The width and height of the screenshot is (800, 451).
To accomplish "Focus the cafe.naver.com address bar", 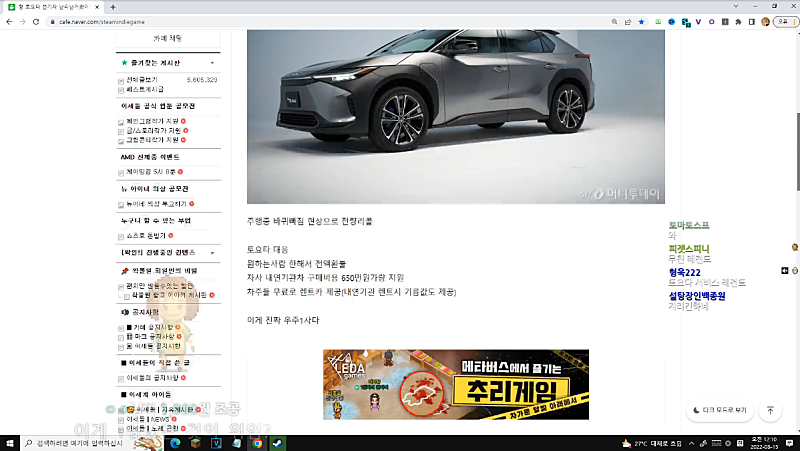I will point(327,22).
